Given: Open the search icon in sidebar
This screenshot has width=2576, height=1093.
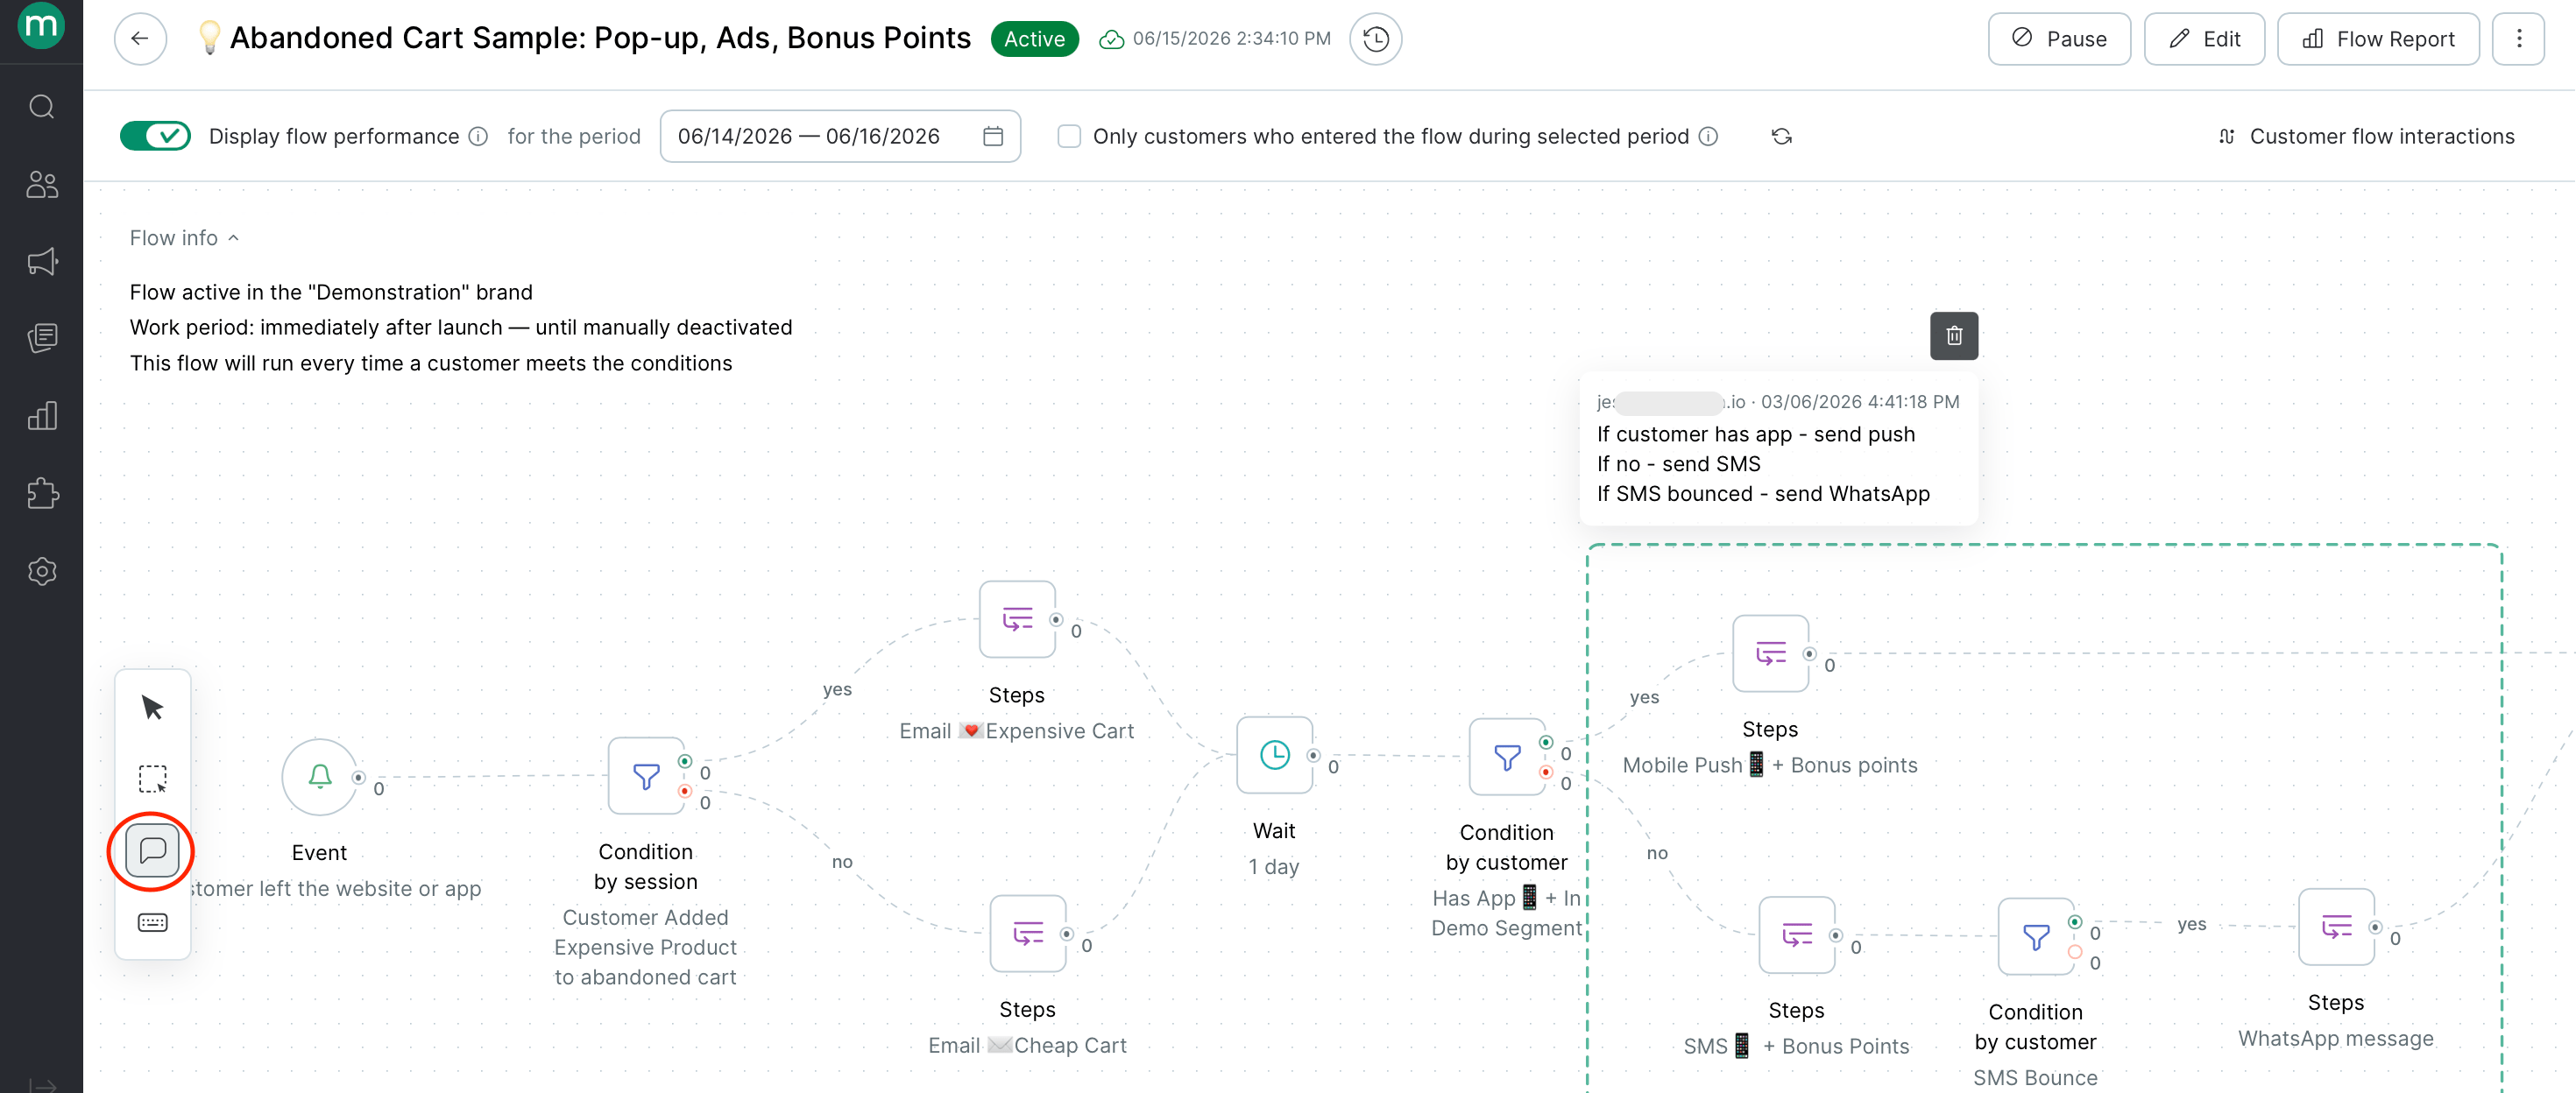Looking at the screenshot, I should (x=42, y=106).
